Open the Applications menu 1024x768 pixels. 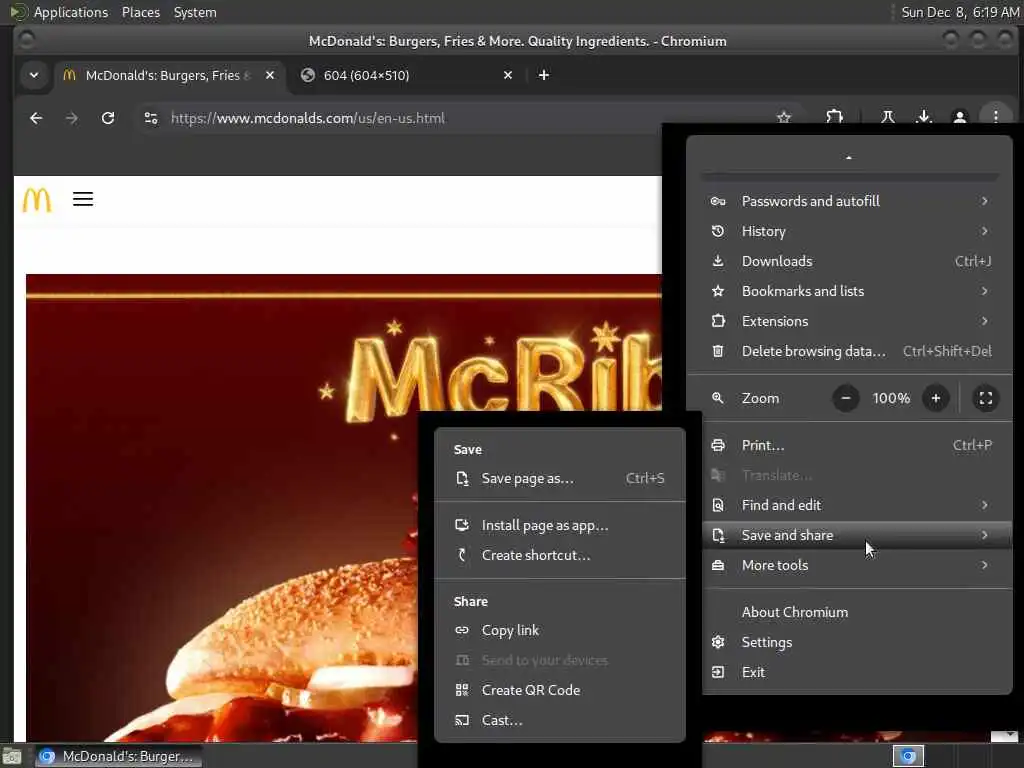[x=71, y=12]
